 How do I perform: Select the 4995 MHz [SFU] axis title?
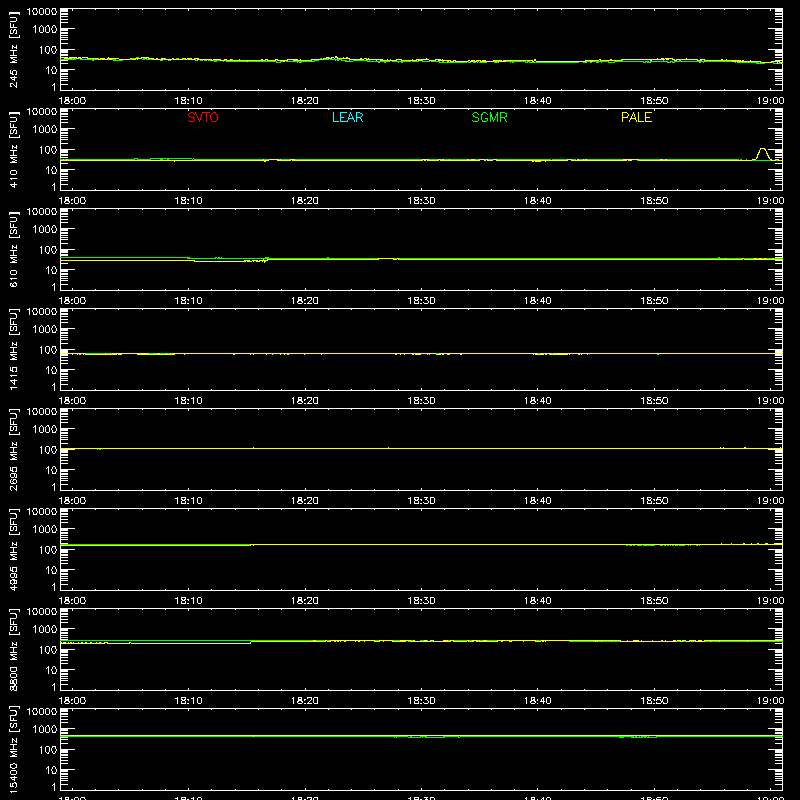[14, 549]
